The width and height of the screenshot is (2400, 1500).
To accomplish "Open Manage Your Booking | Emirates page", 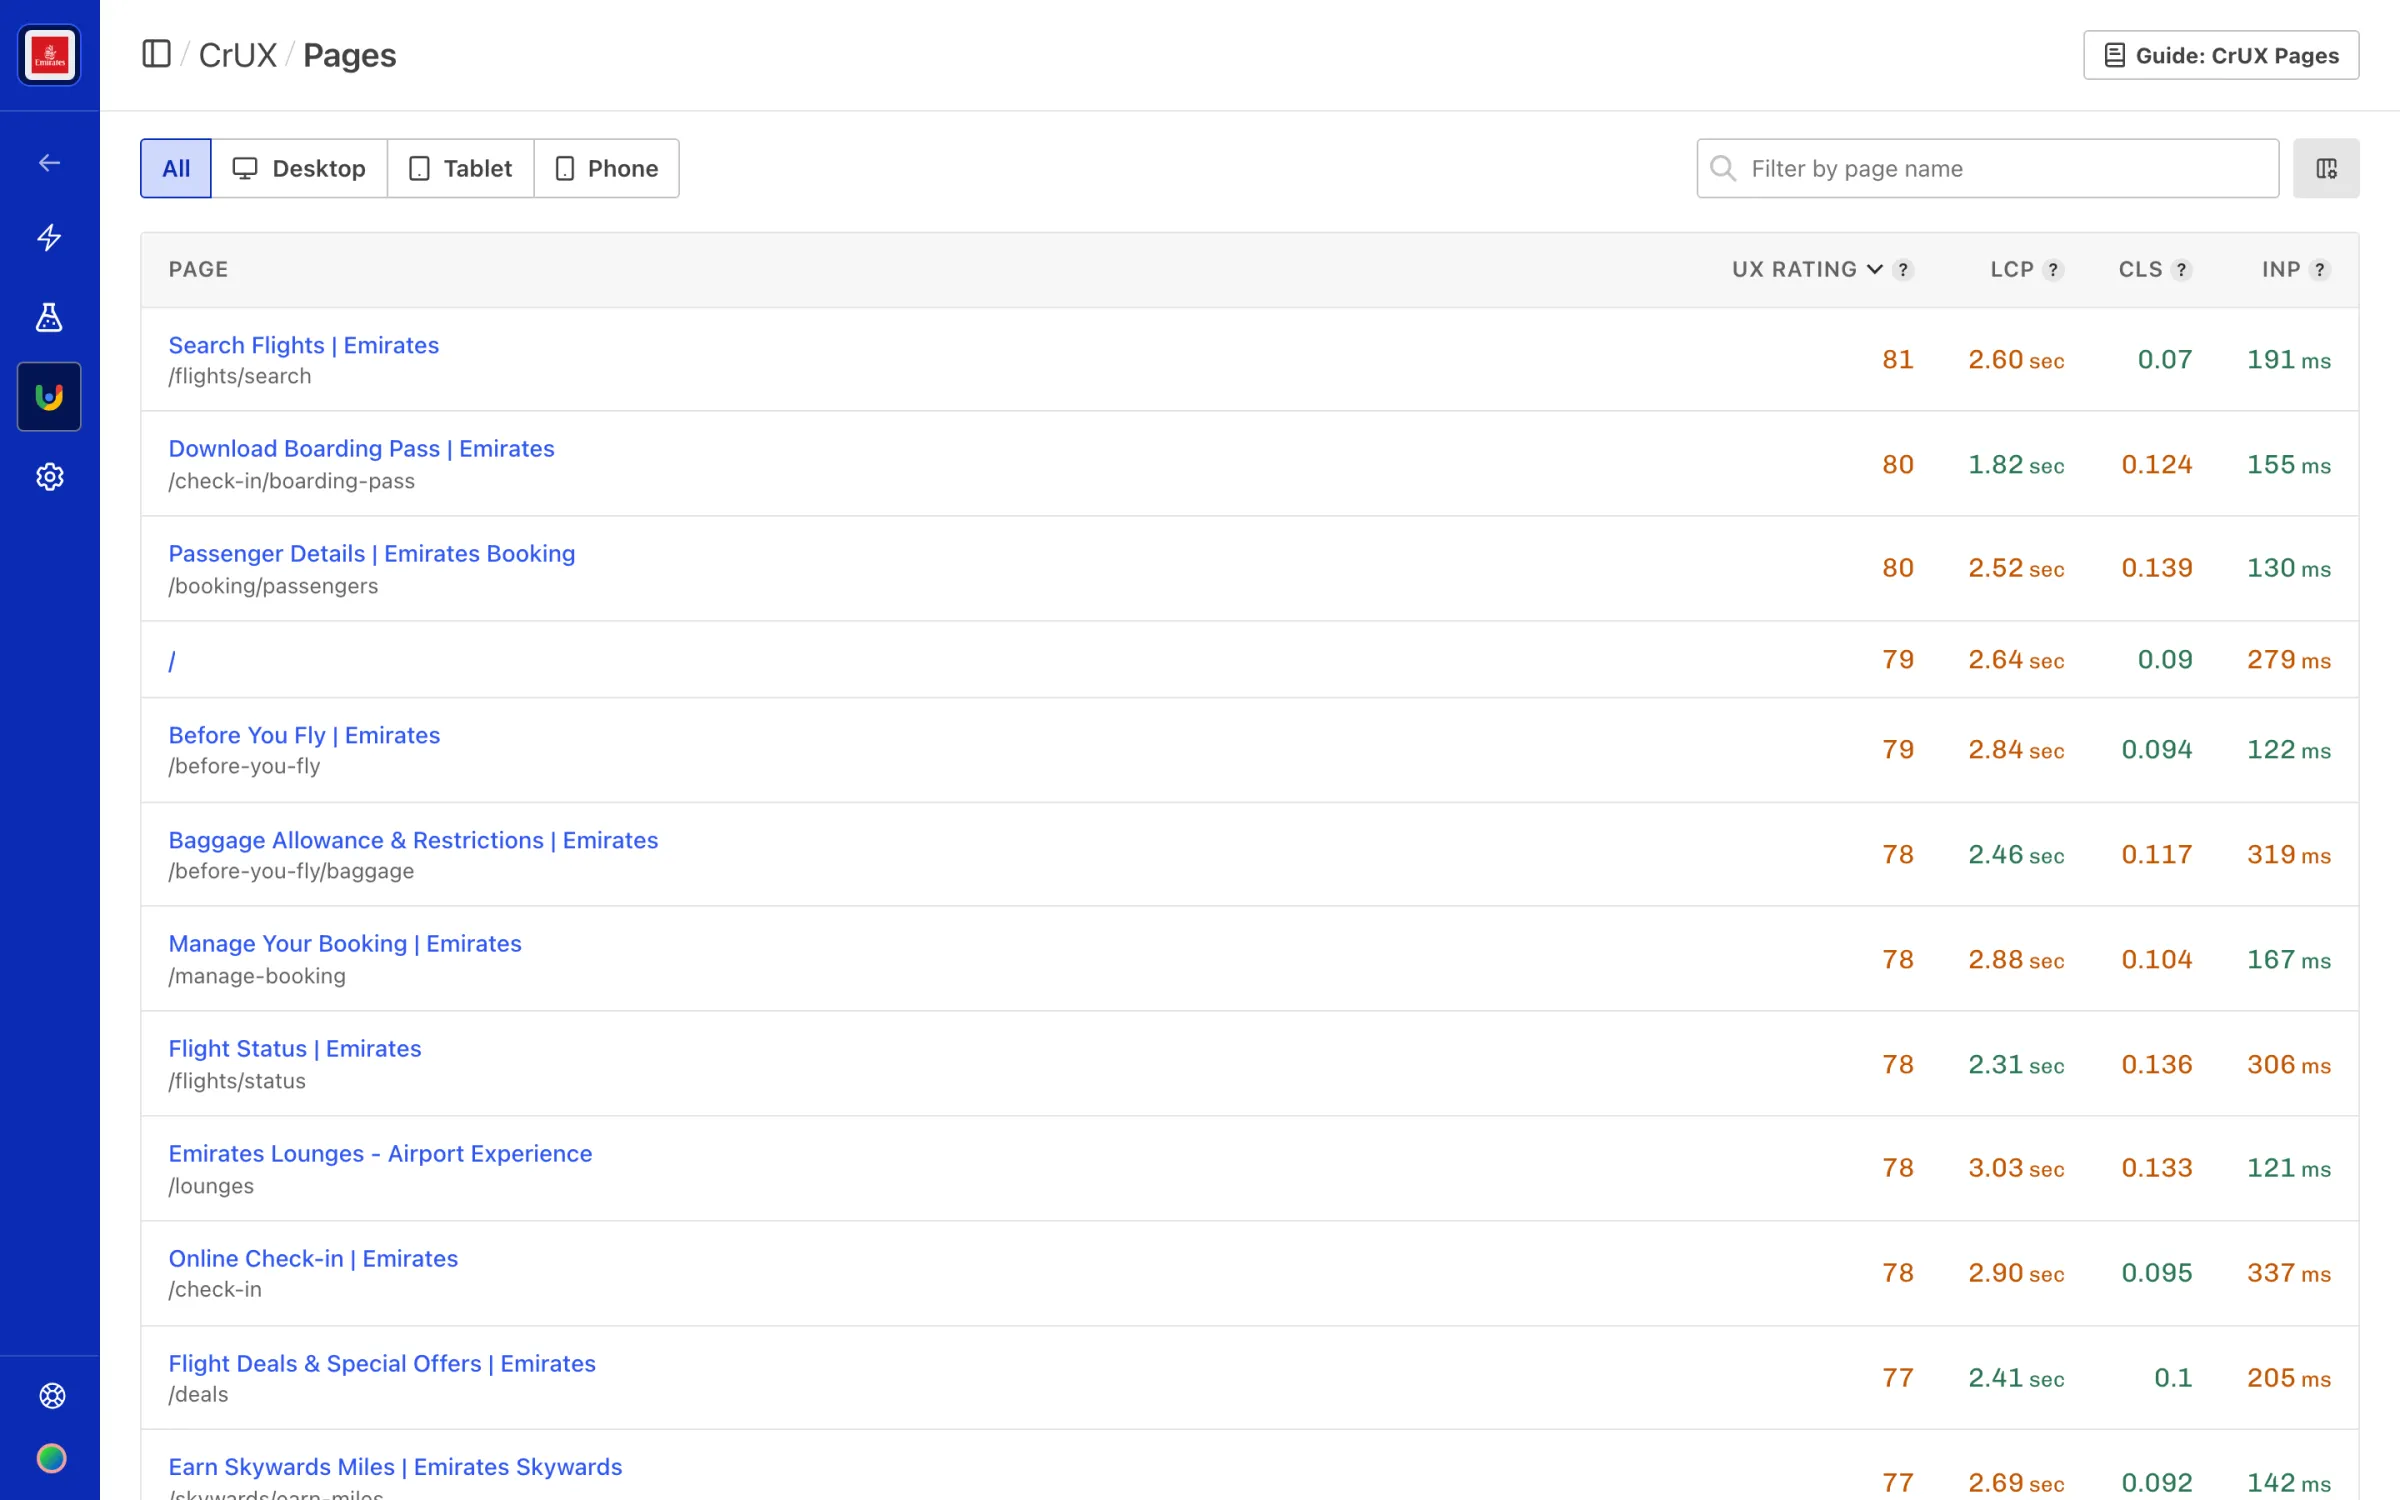I will pyautogui.click(x=345, y=944).
